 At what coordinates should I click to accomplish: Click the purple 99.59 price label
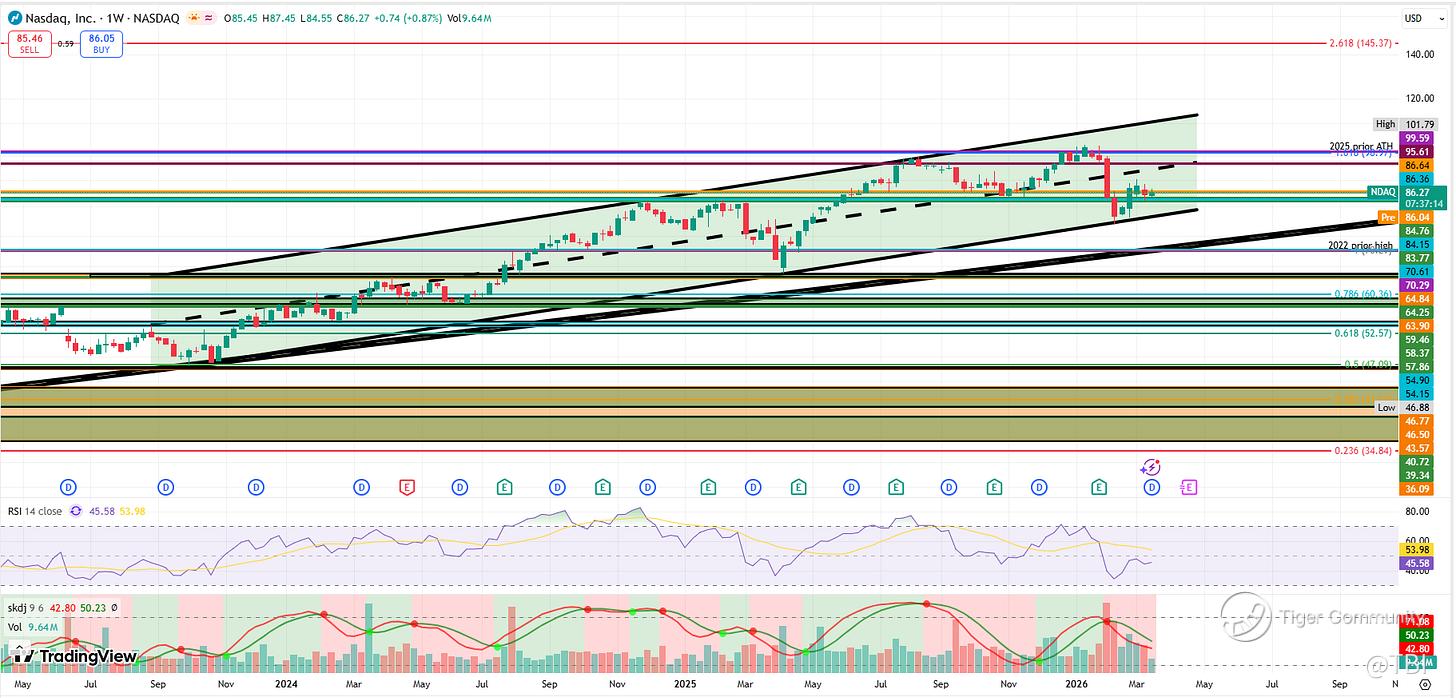coord(1417,138)
